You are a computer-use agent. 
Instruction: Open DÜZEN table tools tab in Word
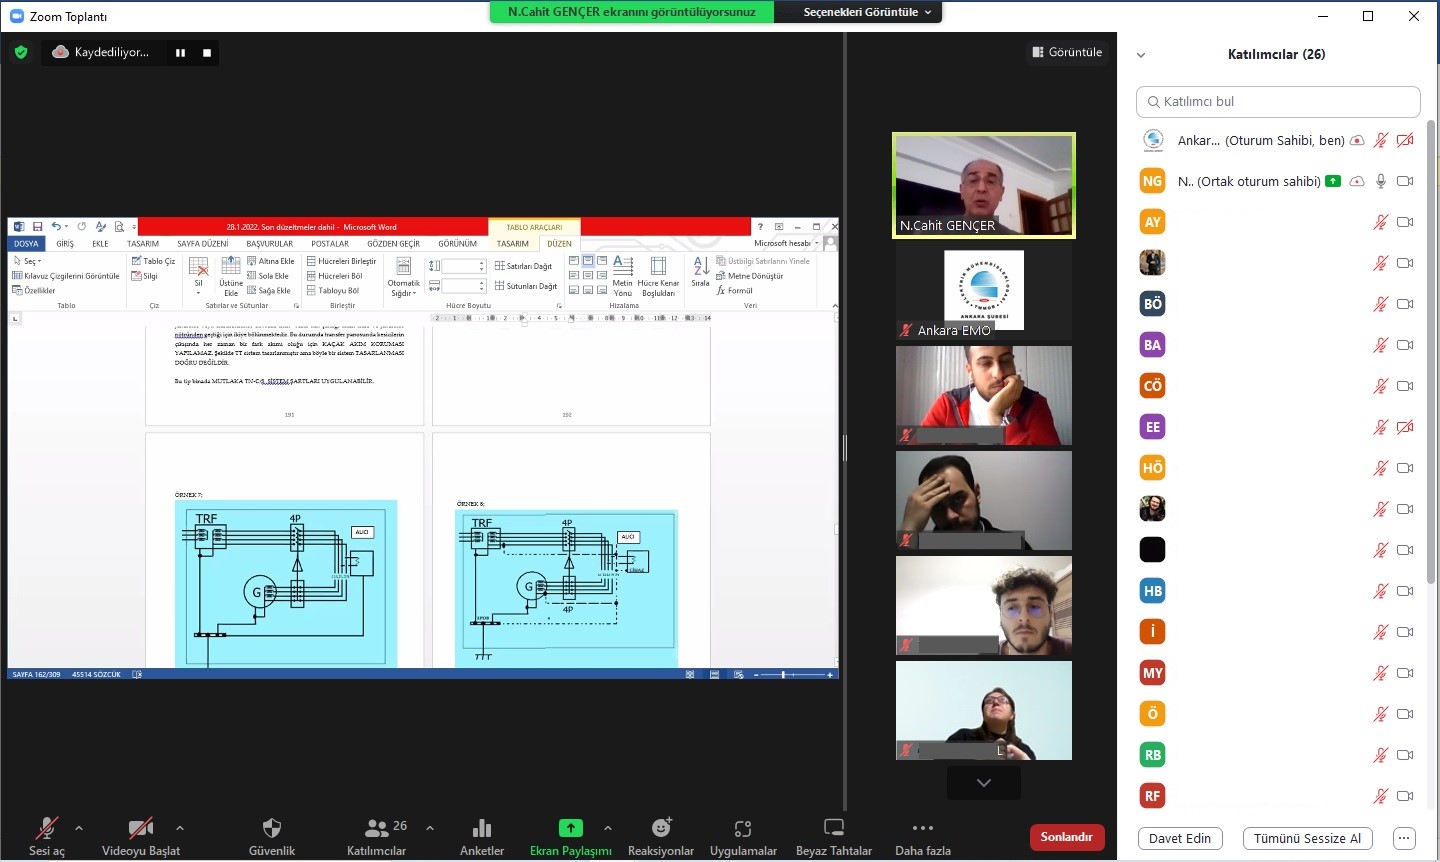click(559, 244)
